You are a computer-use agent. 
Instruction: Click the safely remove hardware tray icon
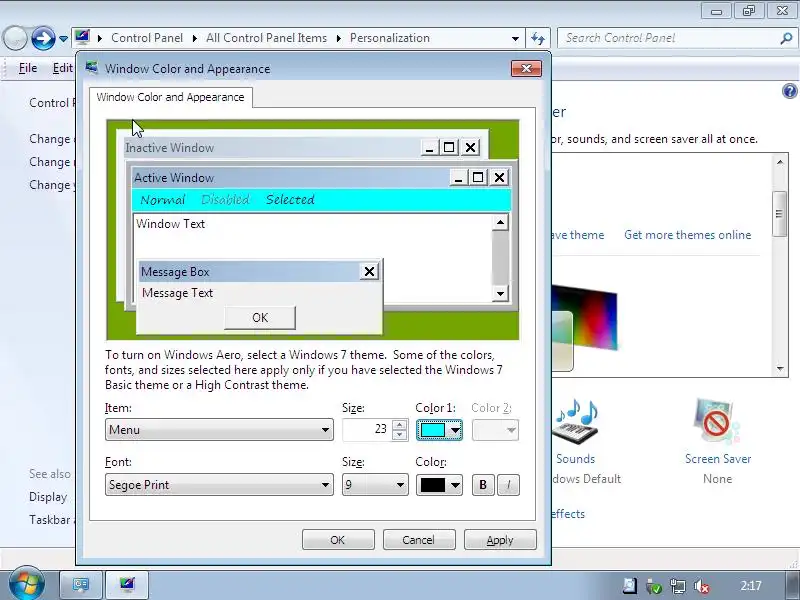(x=654, y=586)
